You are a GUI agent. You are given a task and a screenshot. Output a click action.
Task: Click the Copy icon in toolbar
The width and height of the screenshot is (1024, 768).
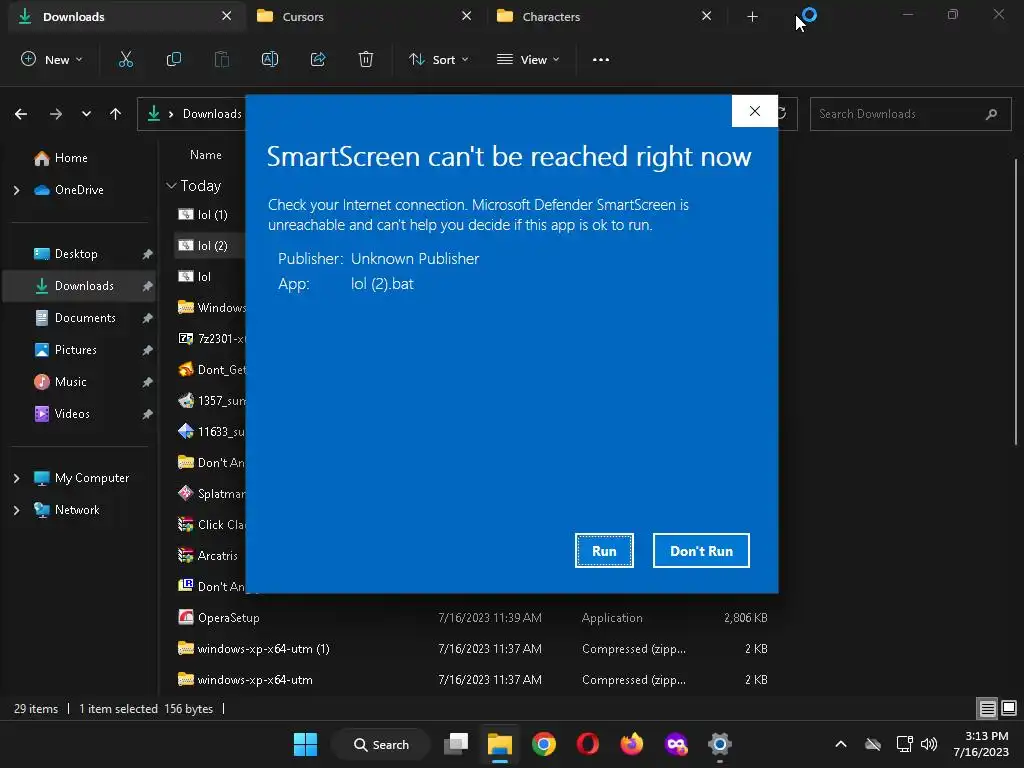174,59
